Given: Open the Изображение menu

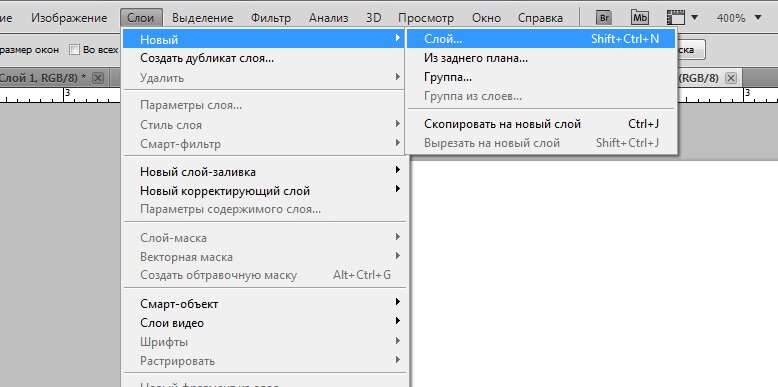Looking at the screenshot, I should coord(69,18).
